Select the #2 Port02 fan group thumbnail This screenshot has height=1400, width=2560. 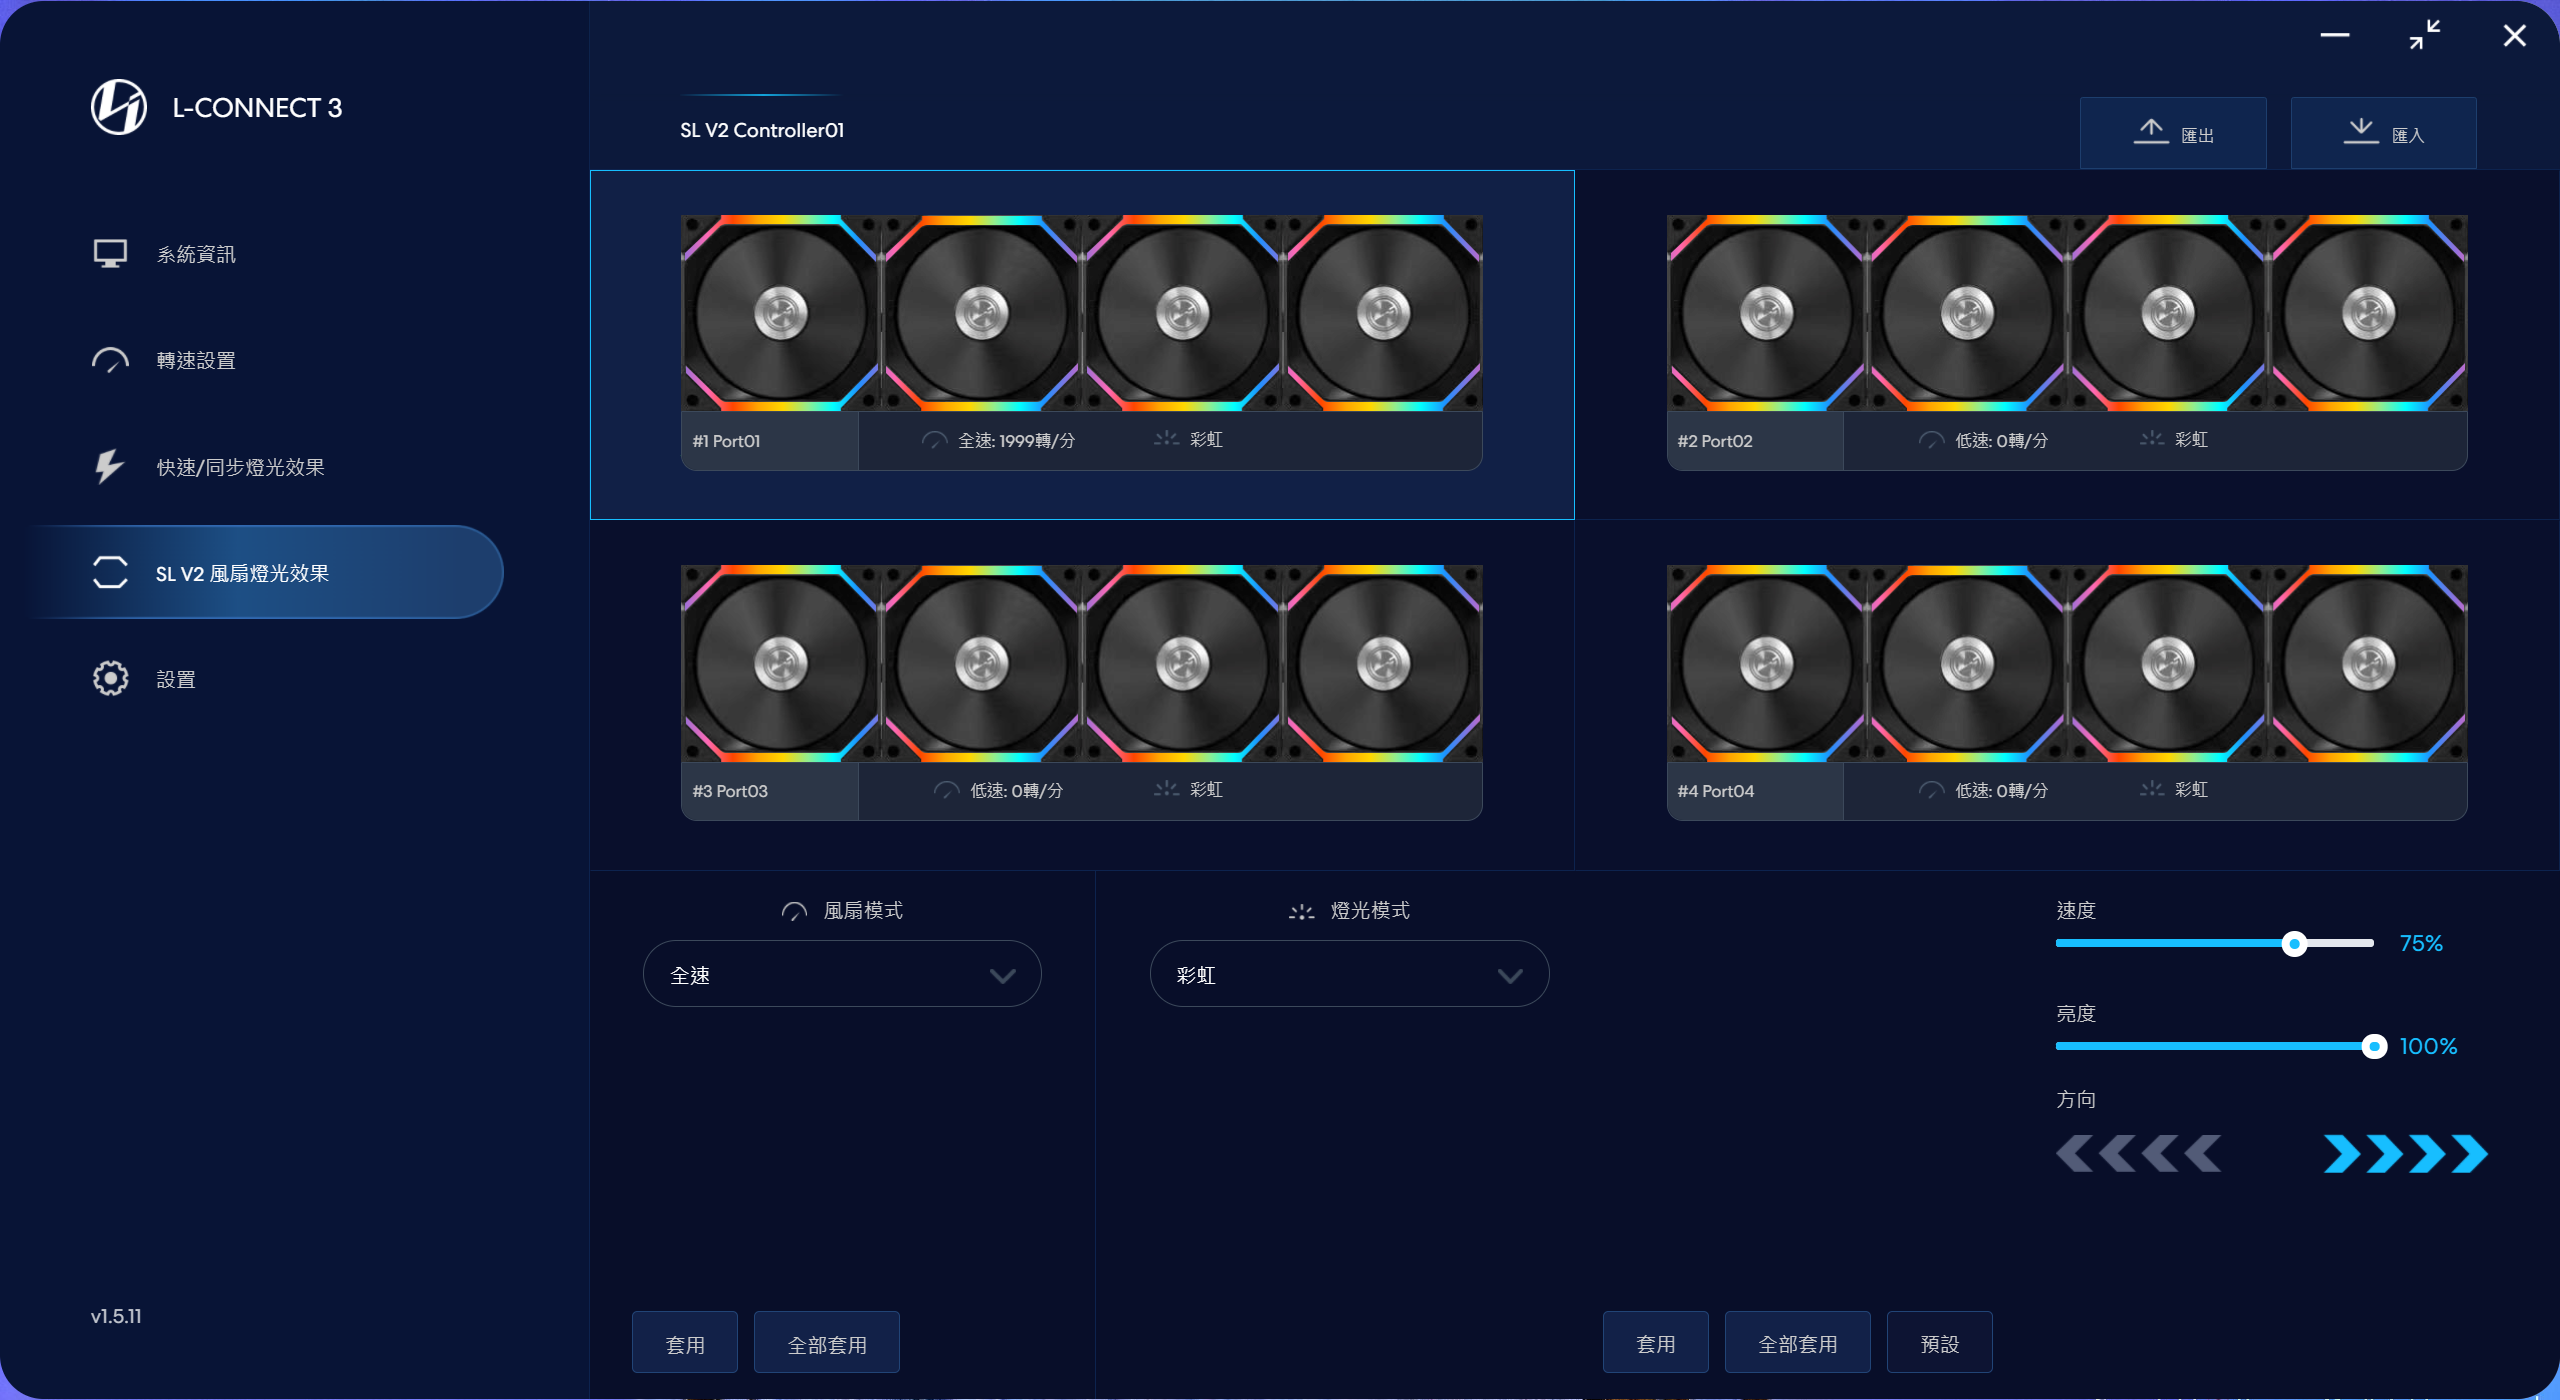pyautogui.click(x=2067, y=313)
